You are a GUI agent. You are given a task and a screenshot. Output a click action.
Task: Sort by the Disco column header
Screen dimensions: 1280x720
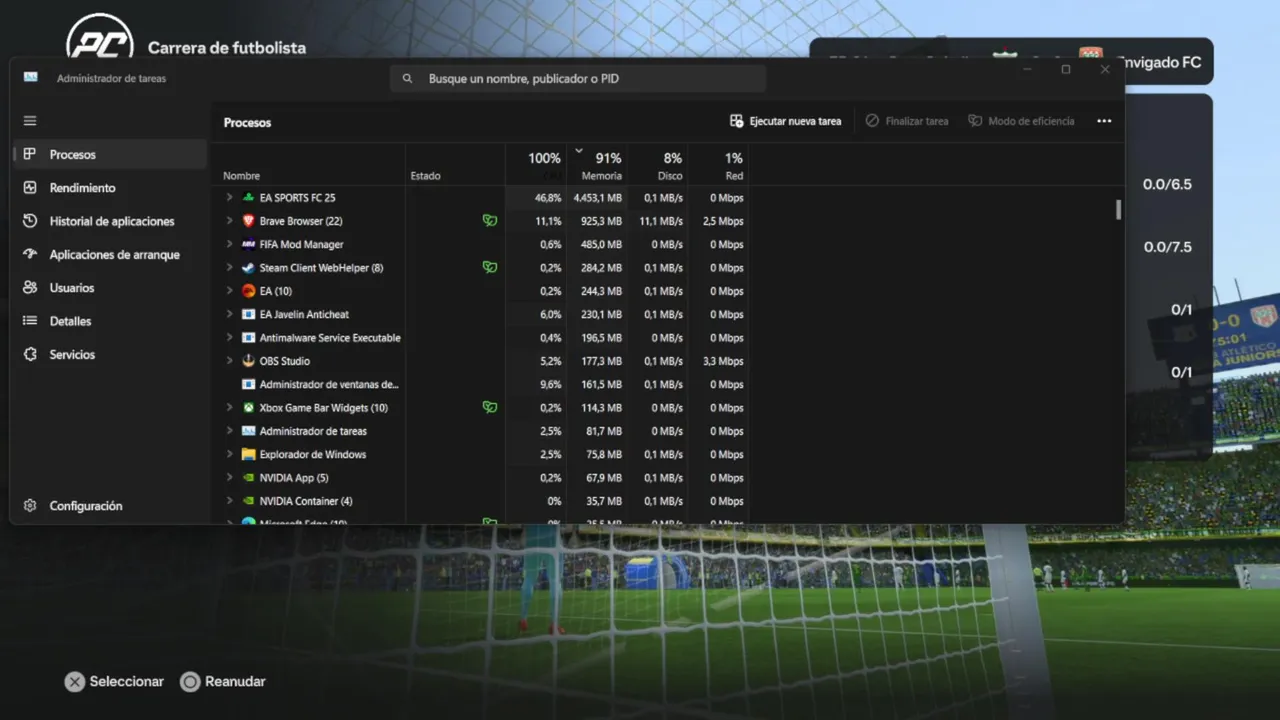[658, 165]
